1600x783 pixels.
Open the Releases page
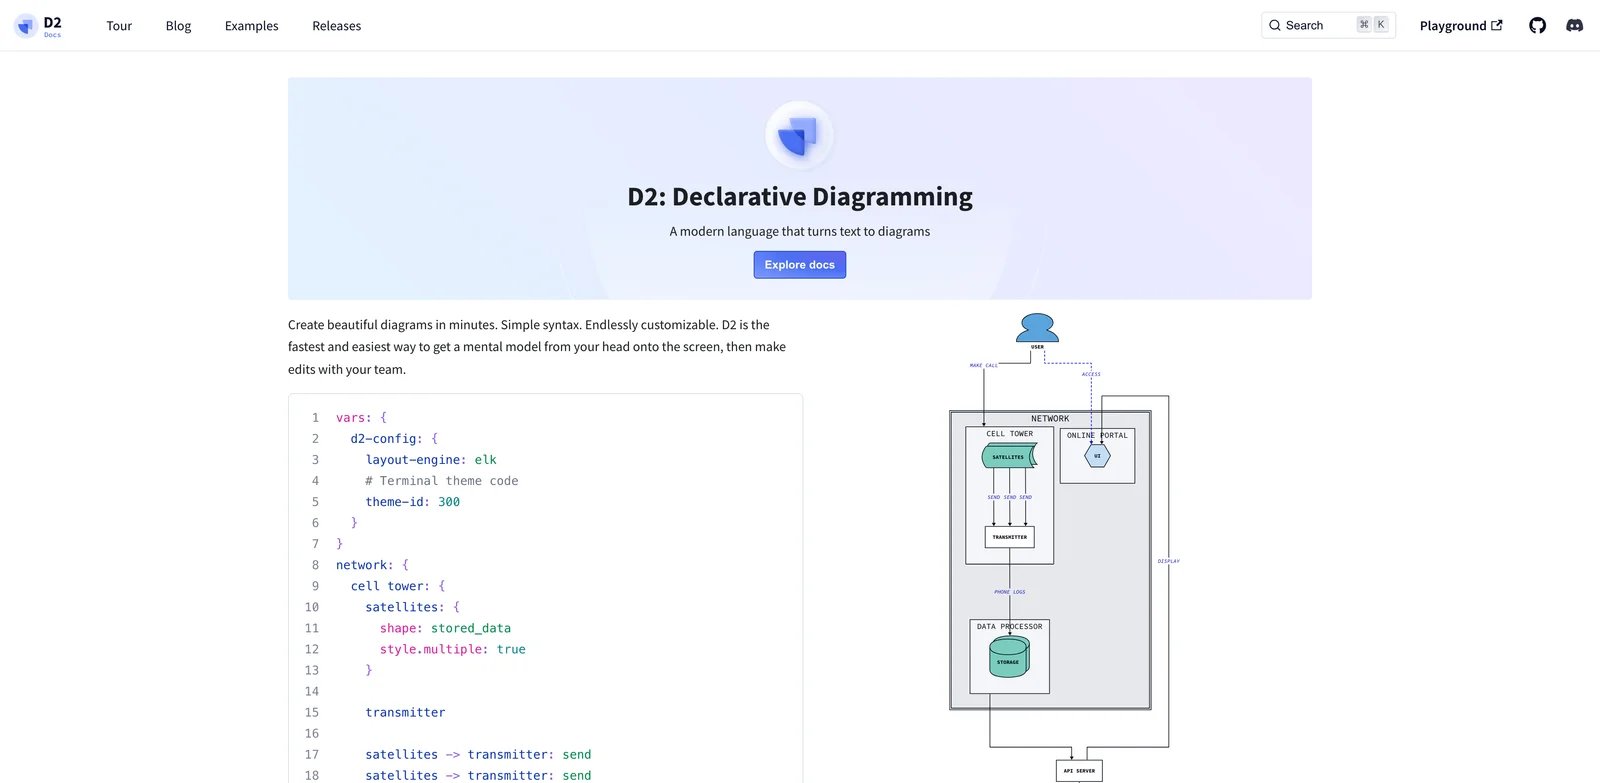coord(337,26)
